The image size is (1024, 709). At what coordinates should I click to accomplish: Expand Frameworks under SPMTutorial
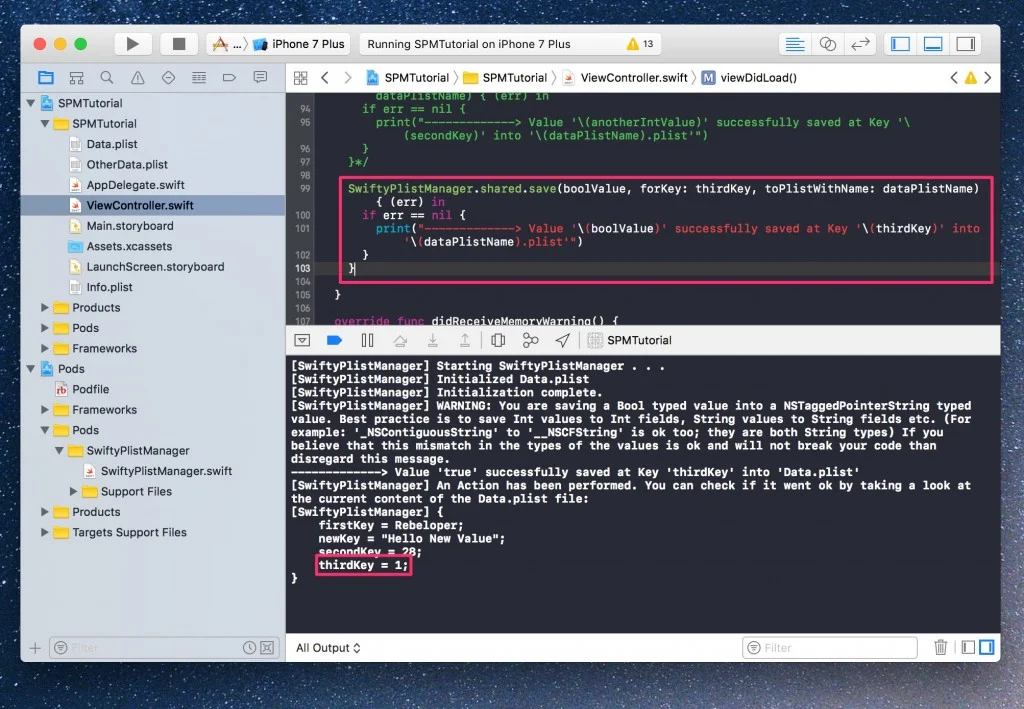45,348
